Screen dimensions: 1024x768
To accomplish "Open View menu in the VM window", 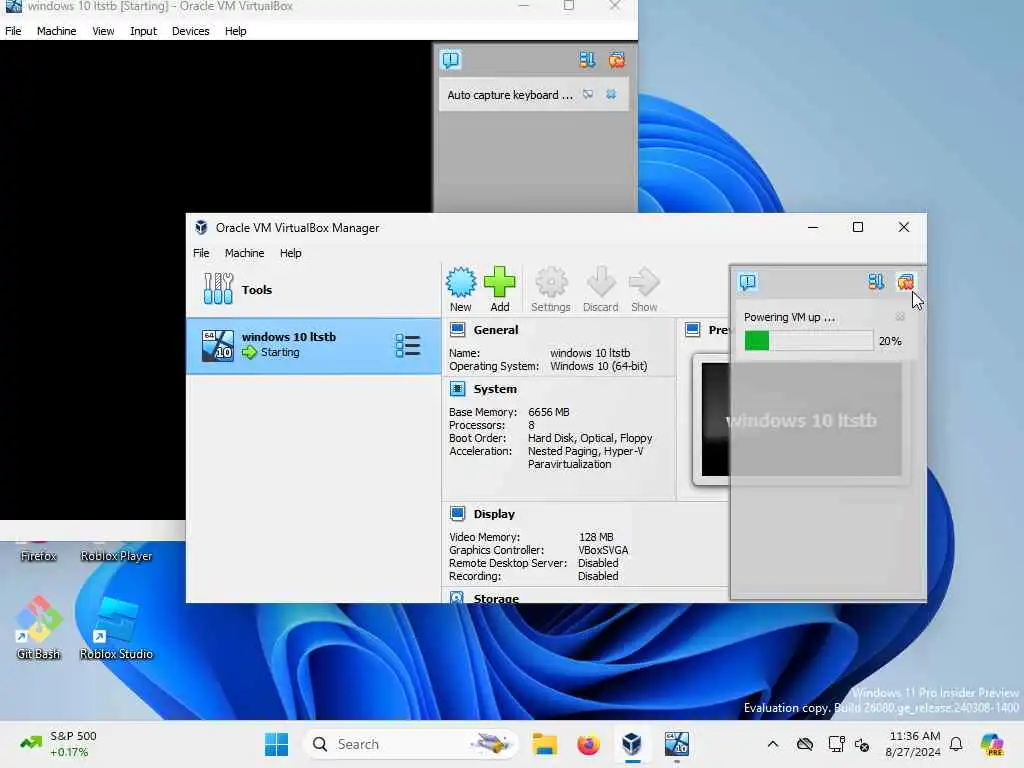I will click(x=103, y=31).
